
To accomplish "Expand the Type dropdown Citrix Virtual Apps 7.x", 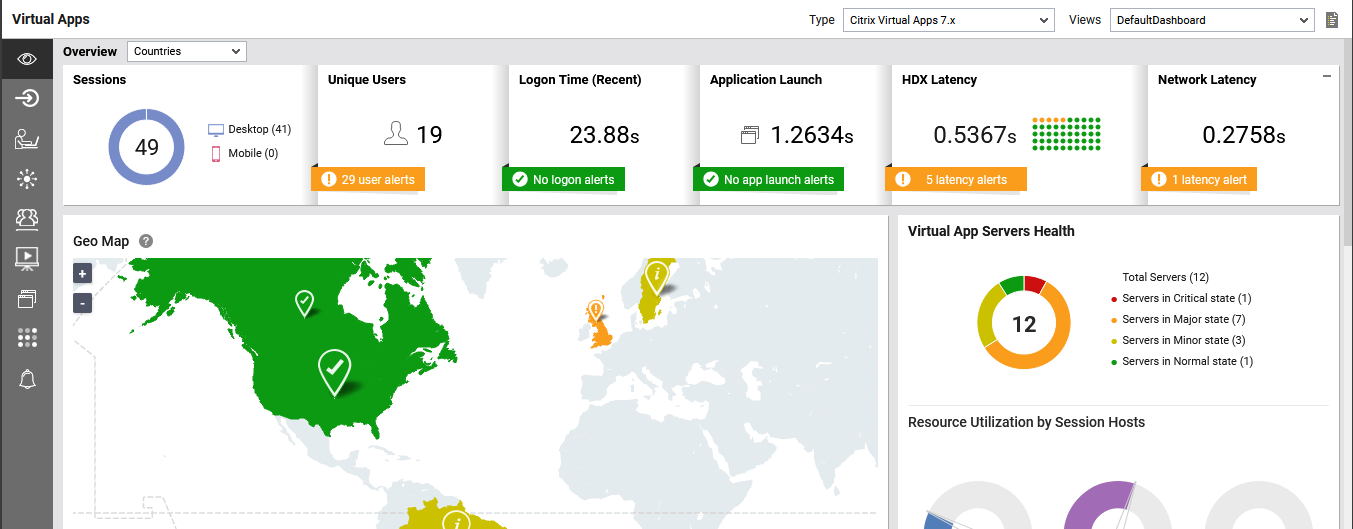I will tap(947, 20).
